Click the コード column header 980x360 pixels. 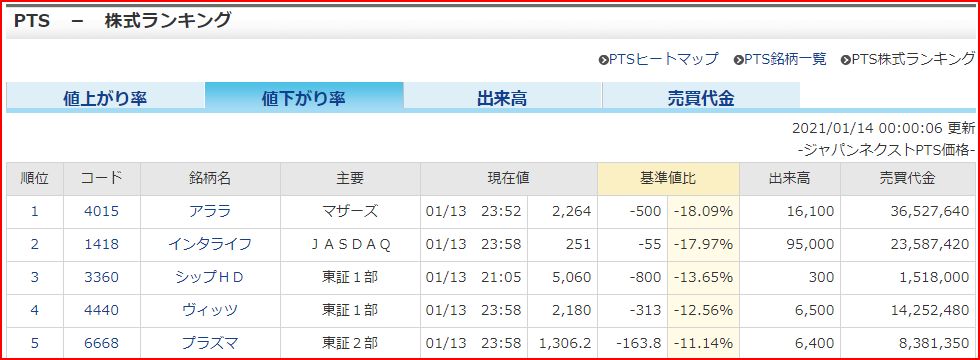pos(101,179)
